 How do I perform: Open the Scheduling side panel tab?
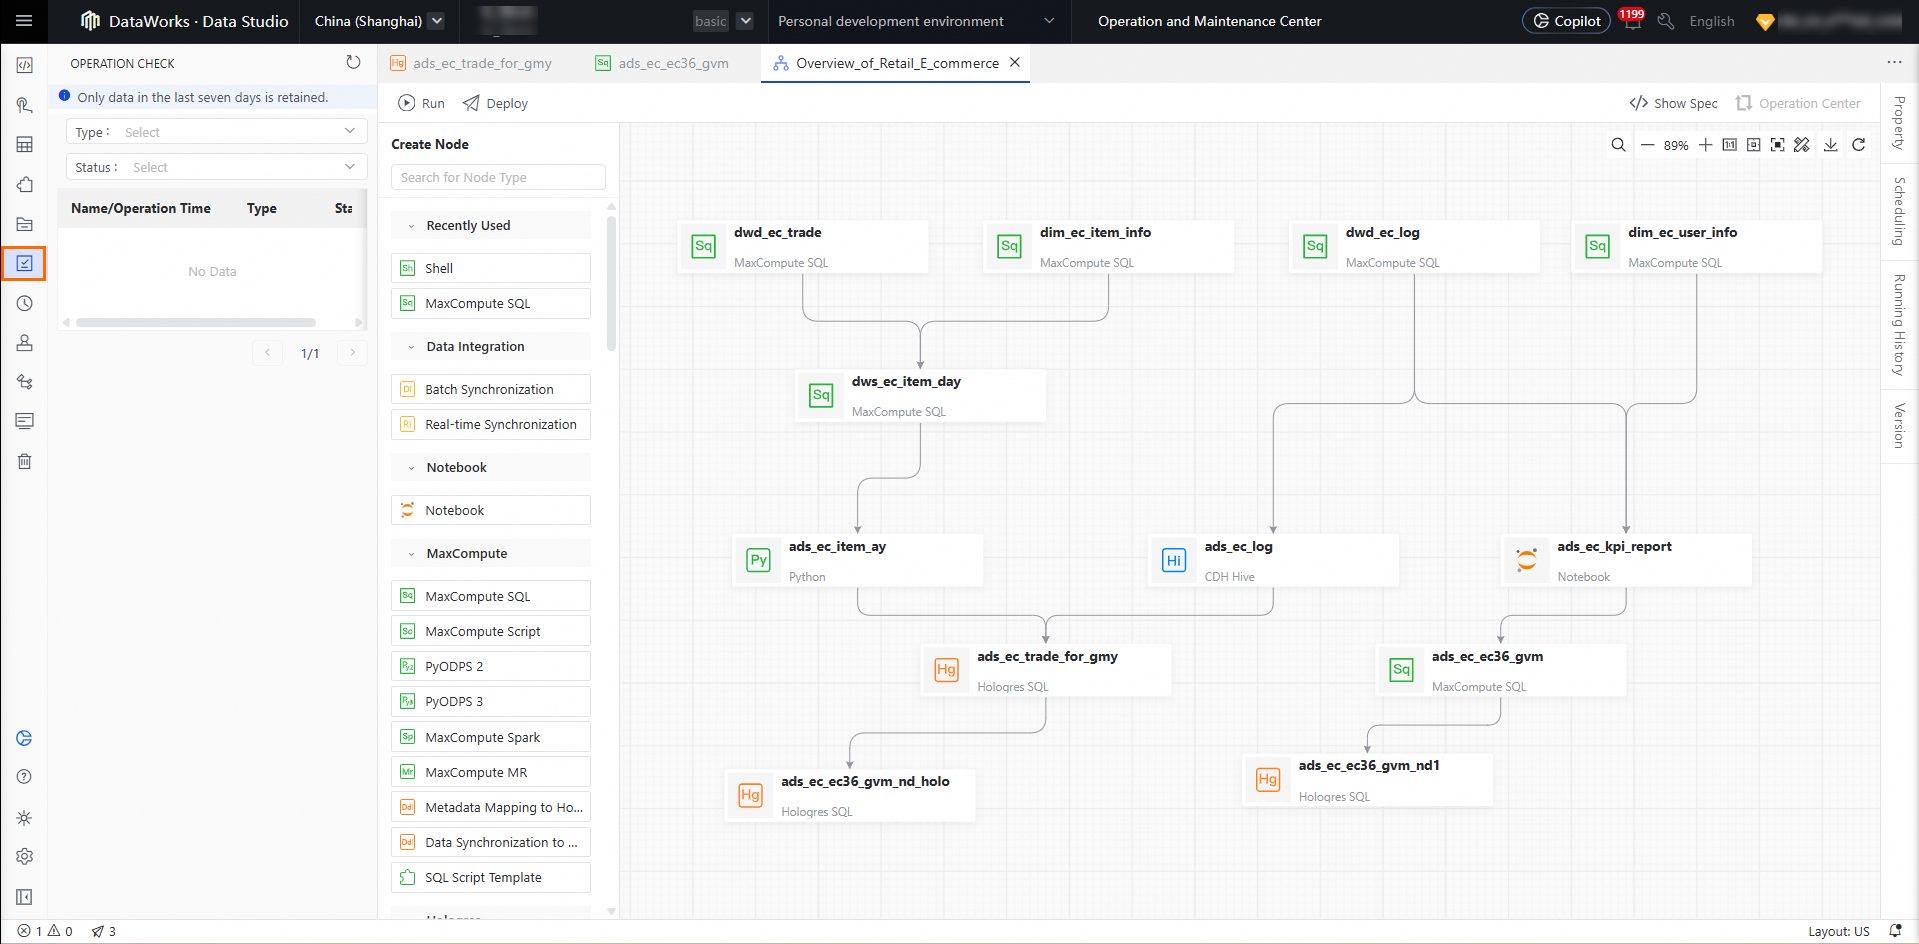1899,211
